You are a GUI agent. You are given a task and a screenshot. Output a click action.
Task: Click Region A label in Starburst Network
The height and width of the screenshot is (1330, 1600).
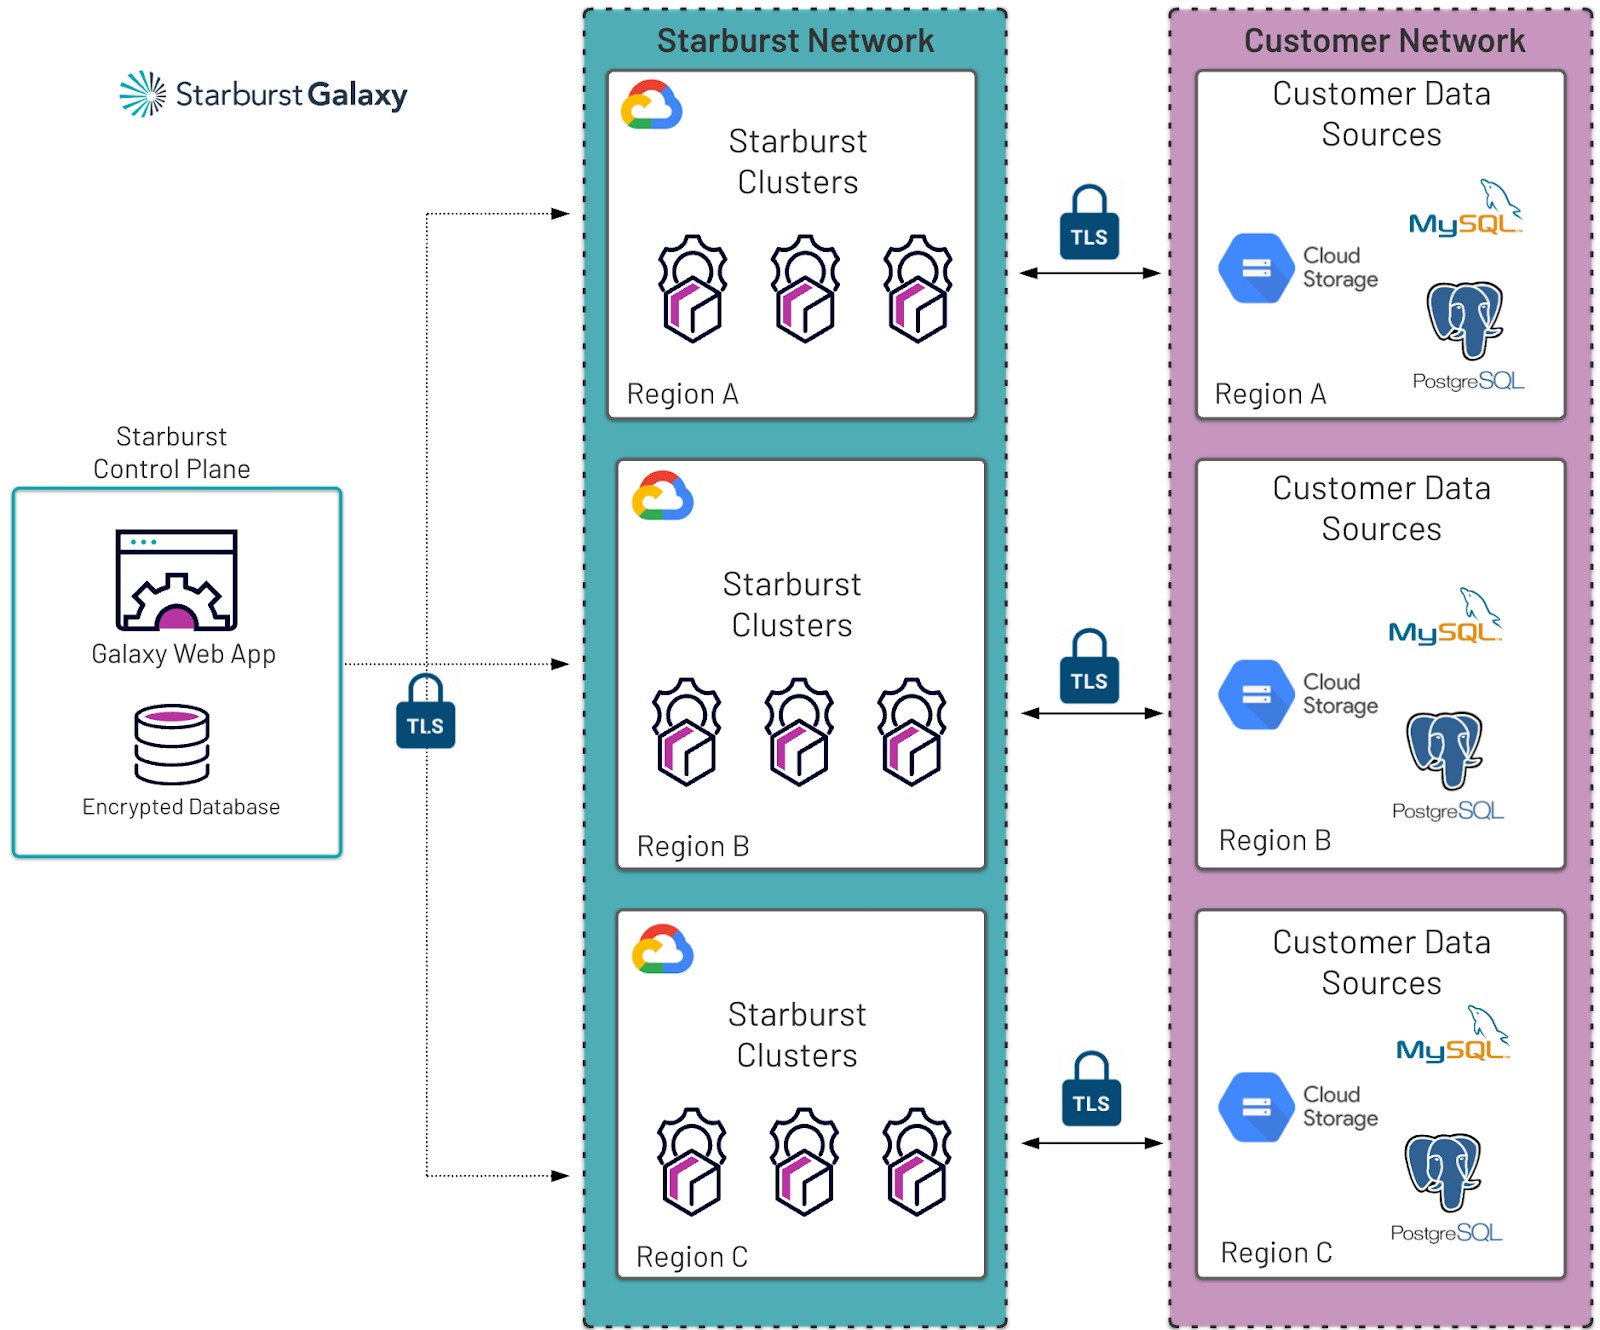point(682,394)
